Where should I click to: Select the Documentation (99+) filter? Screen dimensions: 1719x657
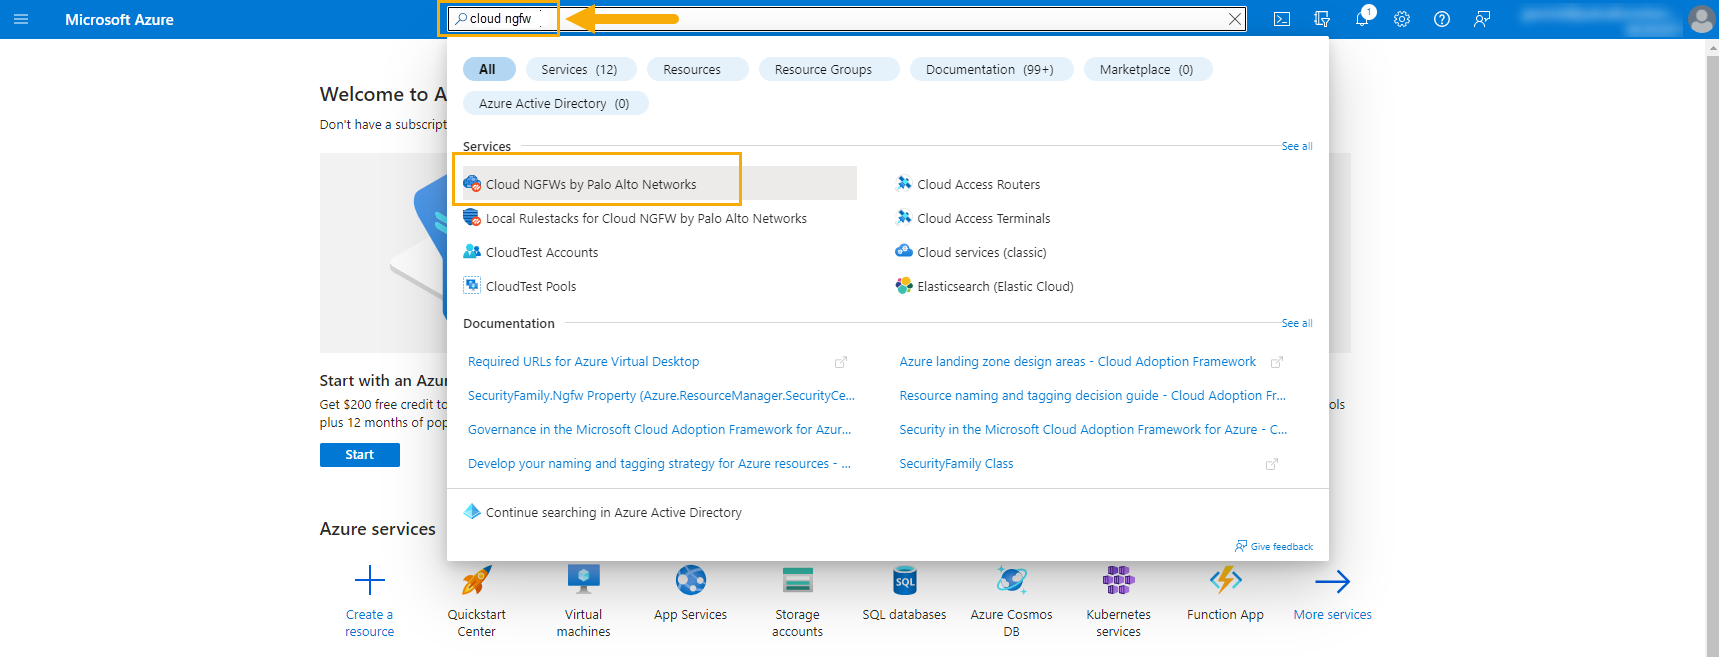tap(989, 69)
